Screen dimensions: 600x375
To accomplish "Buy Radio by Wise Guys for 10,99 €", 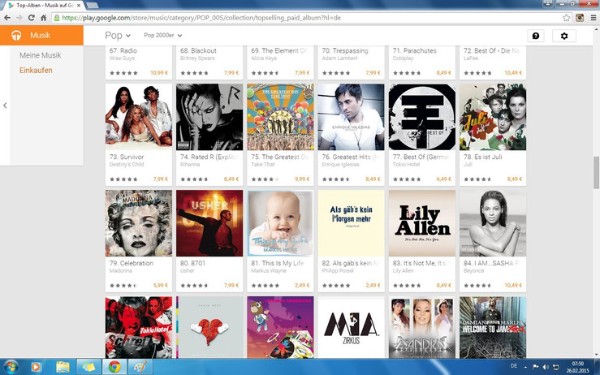I will coord(159,73).
